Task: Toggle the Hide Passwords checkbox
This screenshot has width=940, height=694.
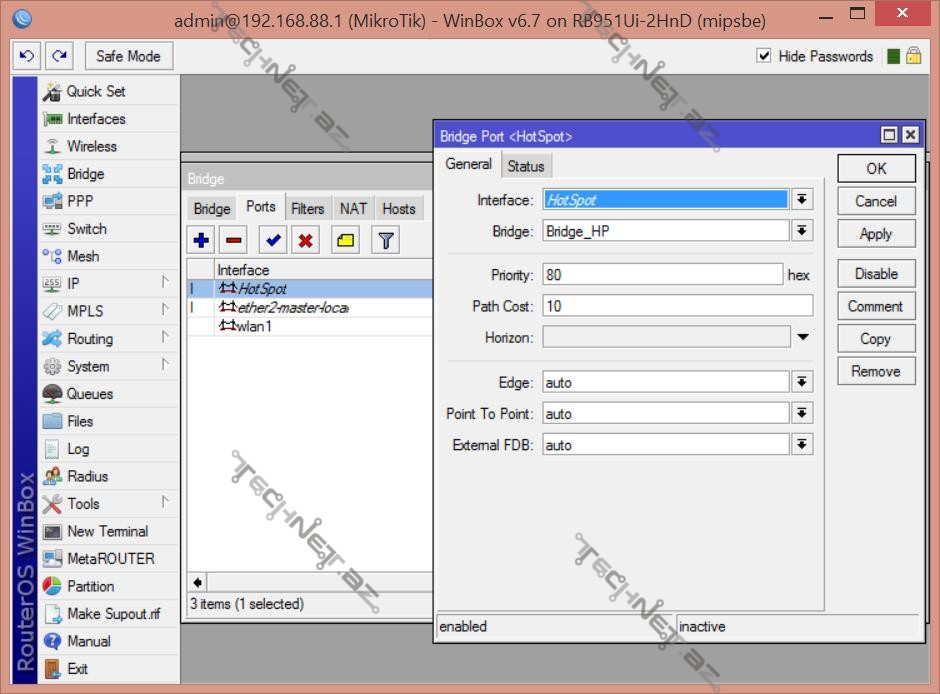Action: tap(765, 56)
